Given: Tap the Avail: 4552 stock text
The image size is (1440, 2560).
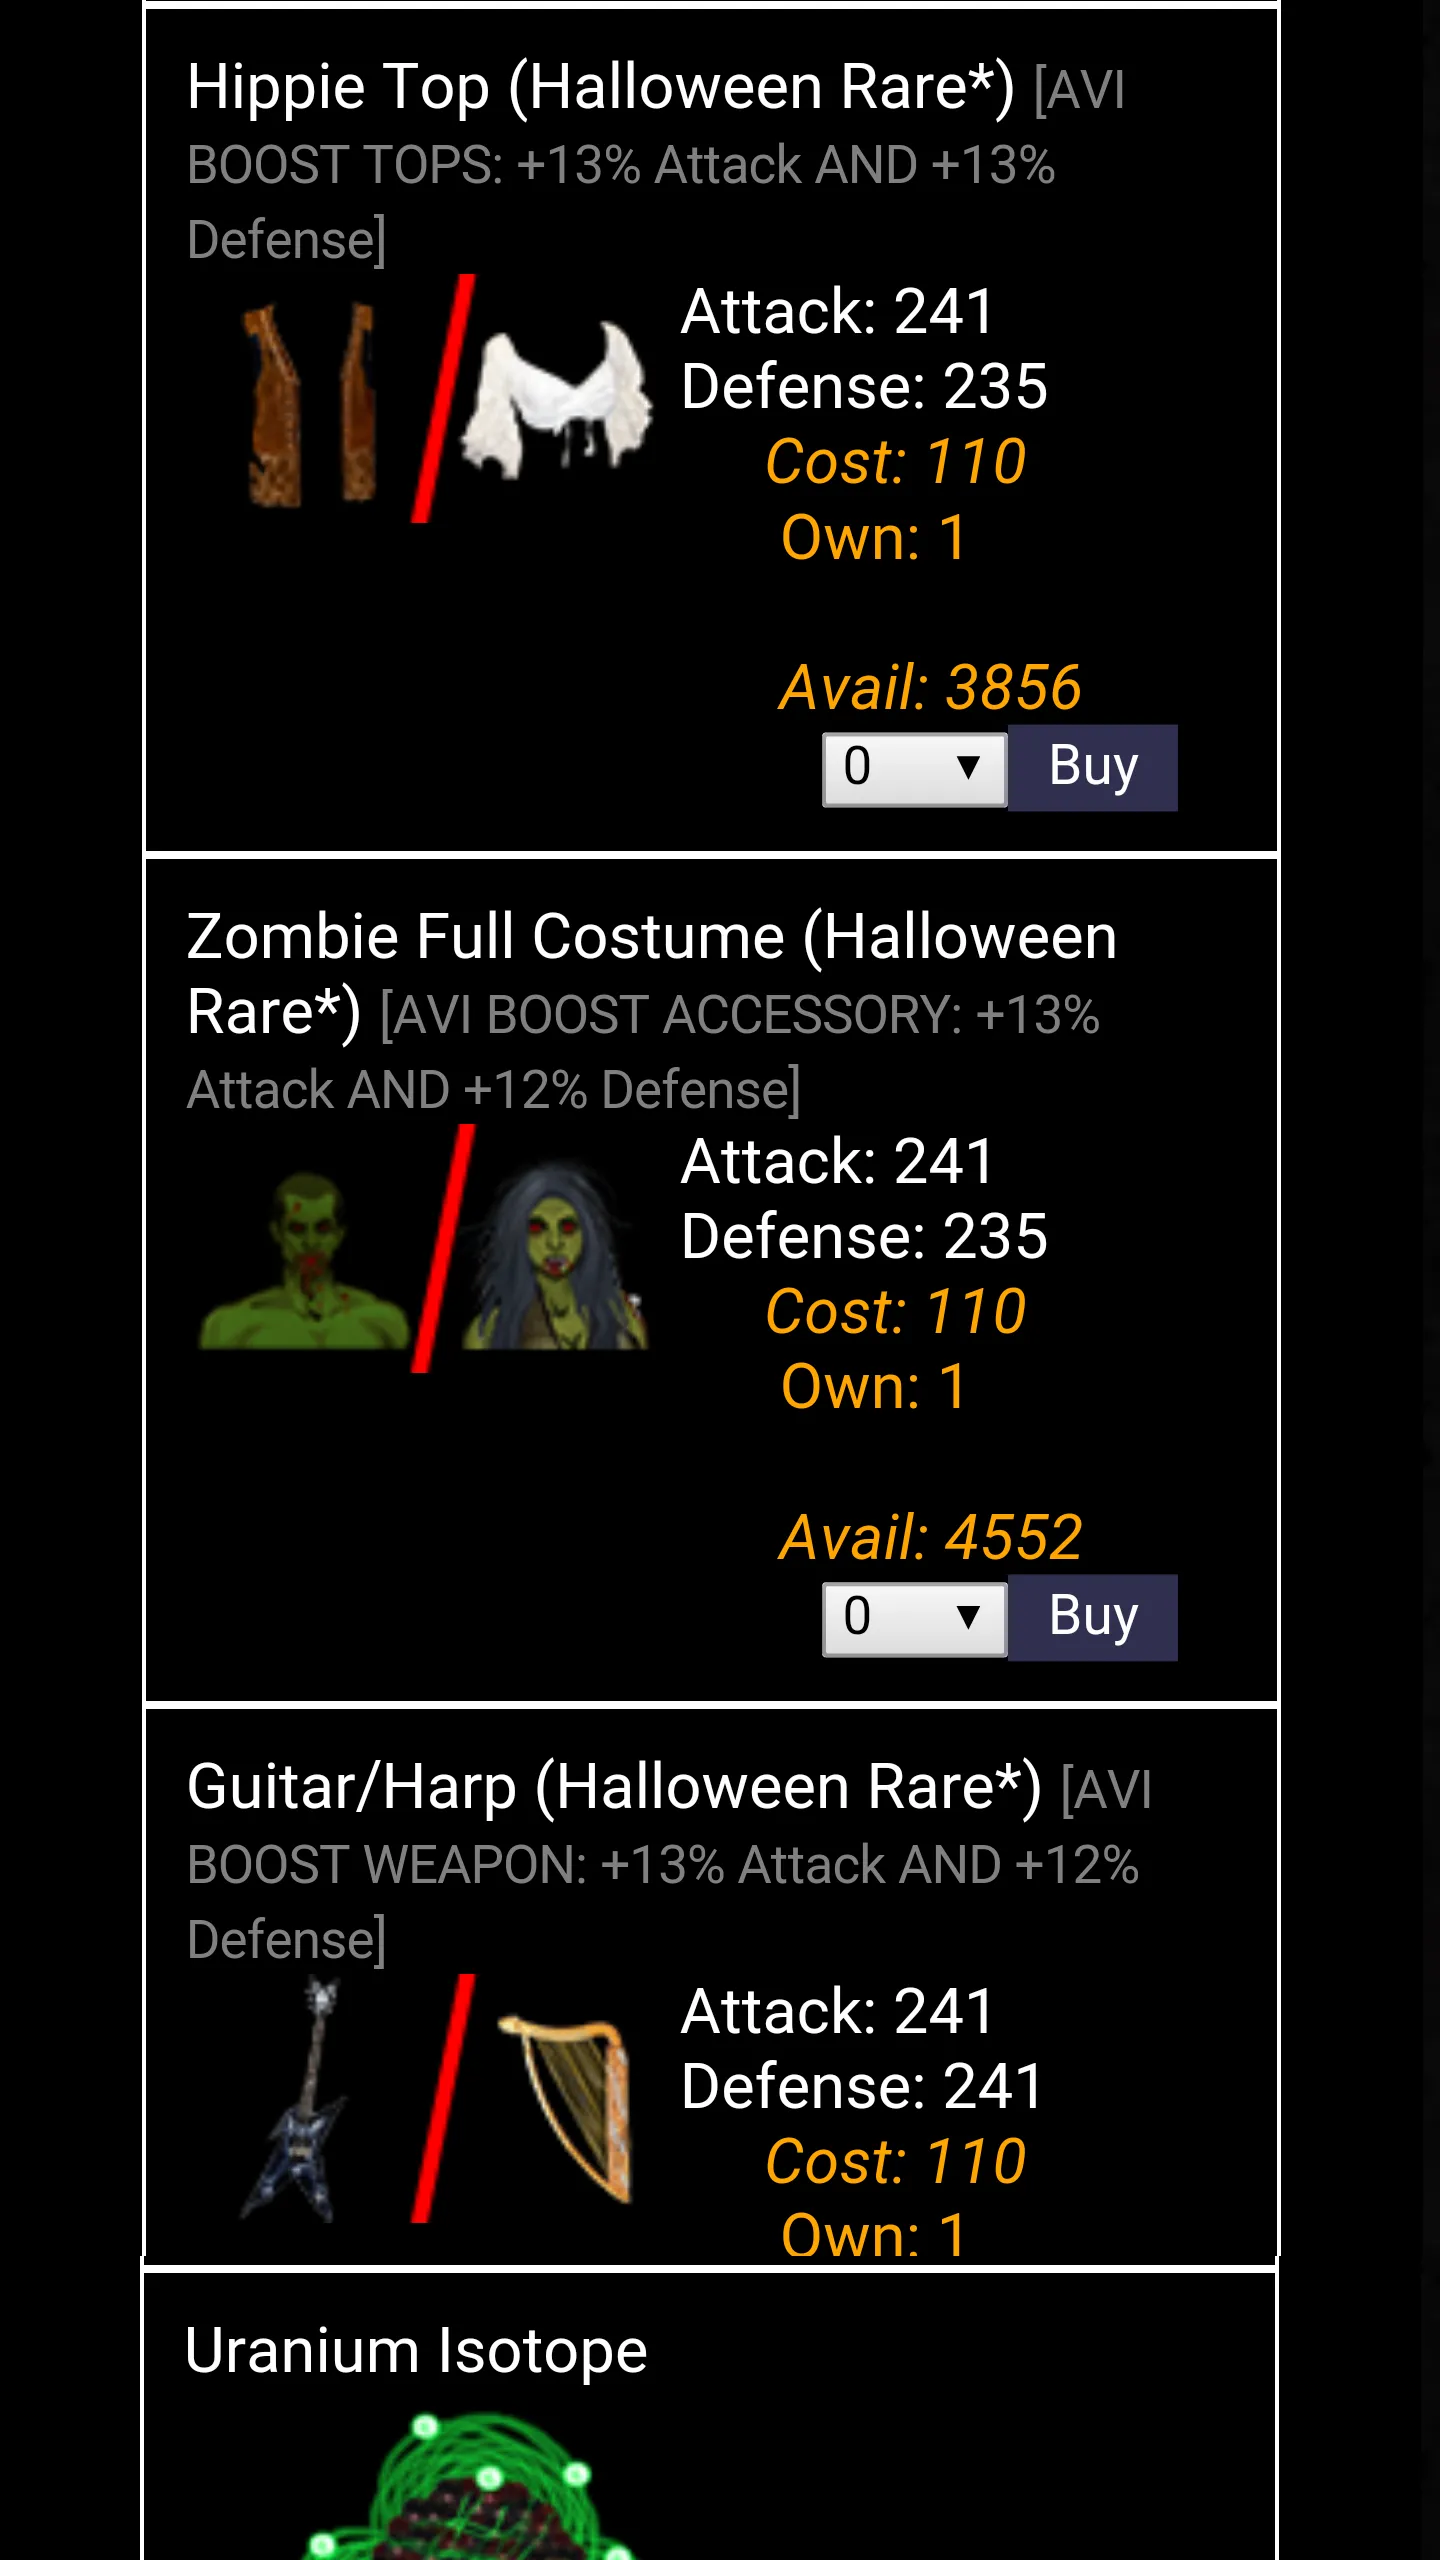Looking at the screenshot, I should click(x=930, y=1537).
